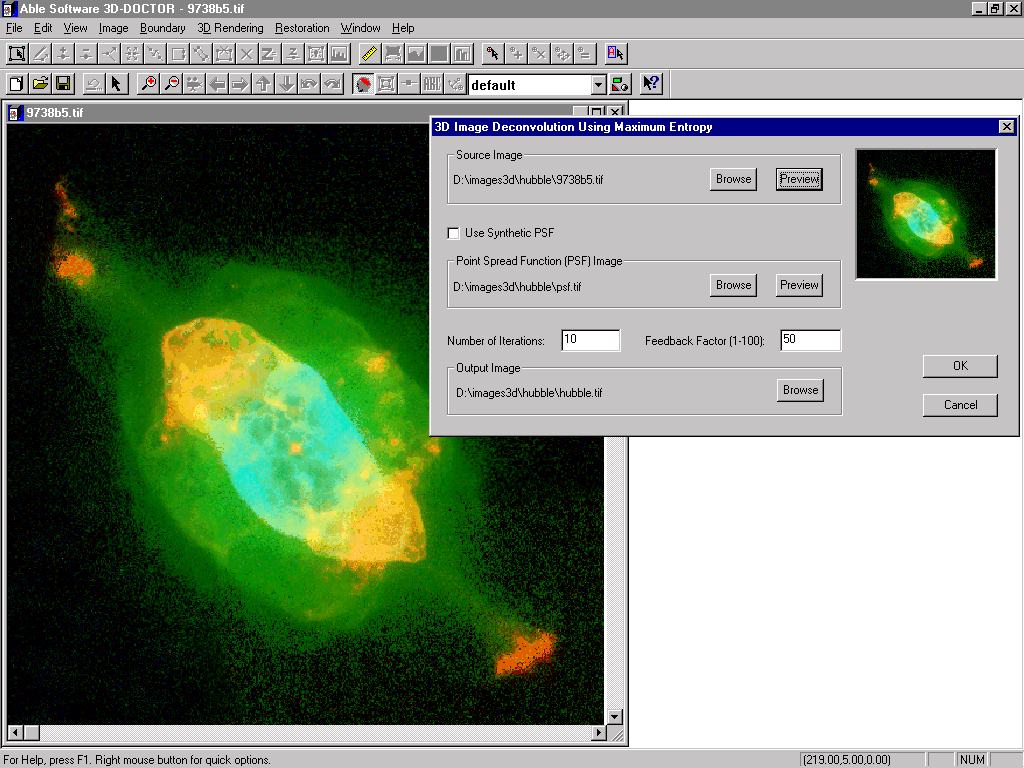Click the red-dot point picker arrow
This screenshot has width=1024, height=768.
[x=492, y=54]
